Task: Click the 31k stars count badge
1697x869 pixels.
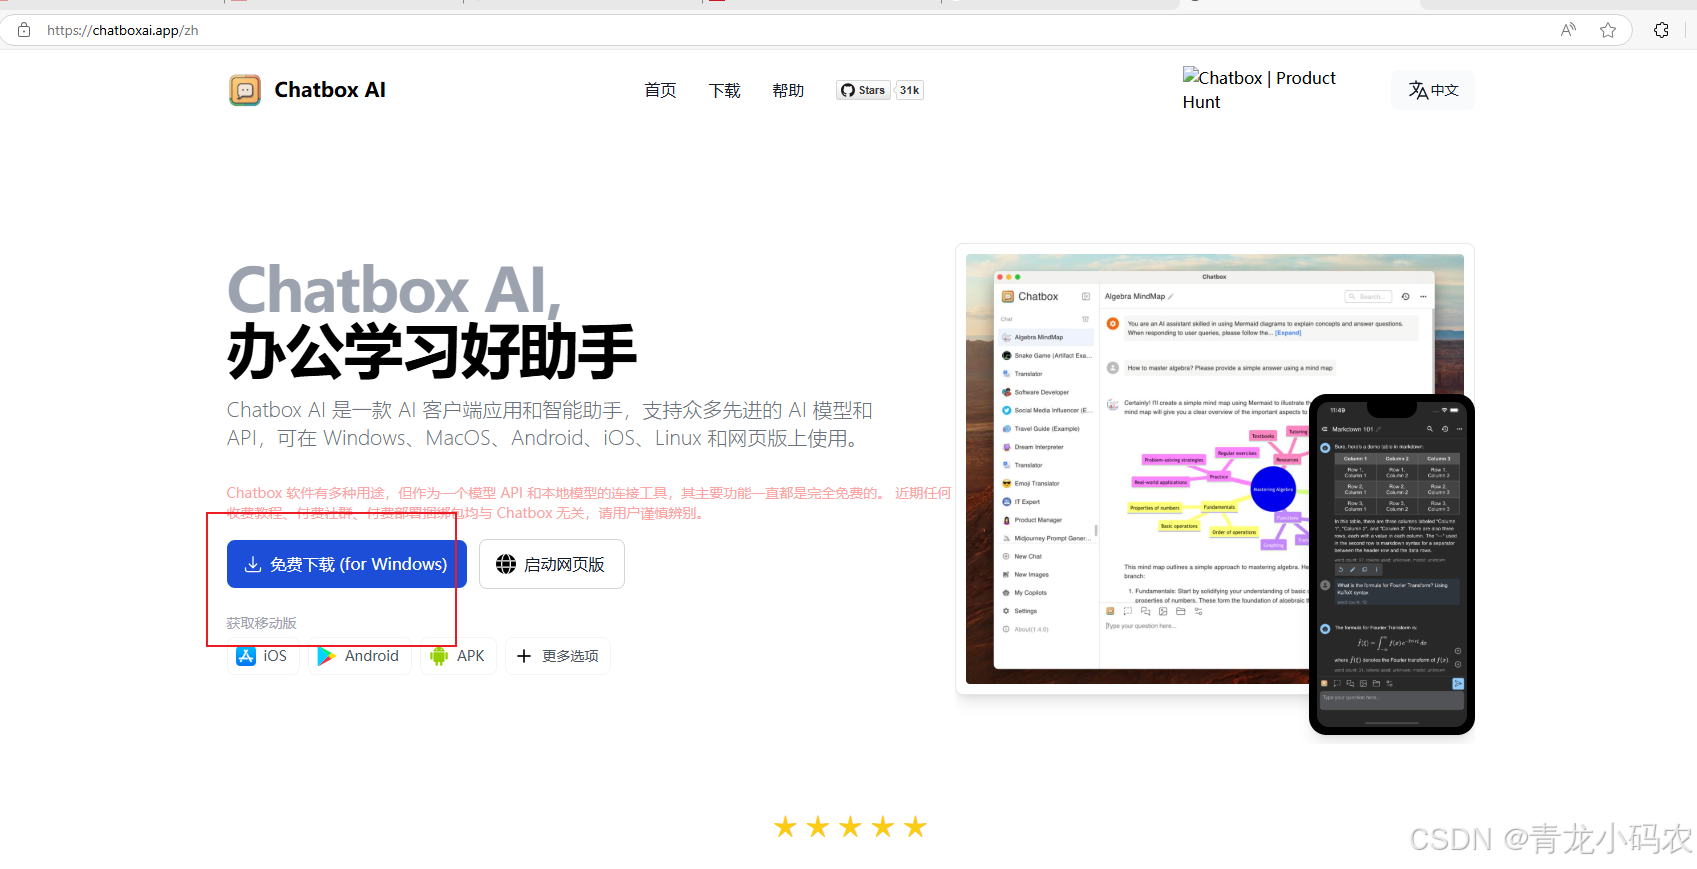Action: [x=909, y=90]
